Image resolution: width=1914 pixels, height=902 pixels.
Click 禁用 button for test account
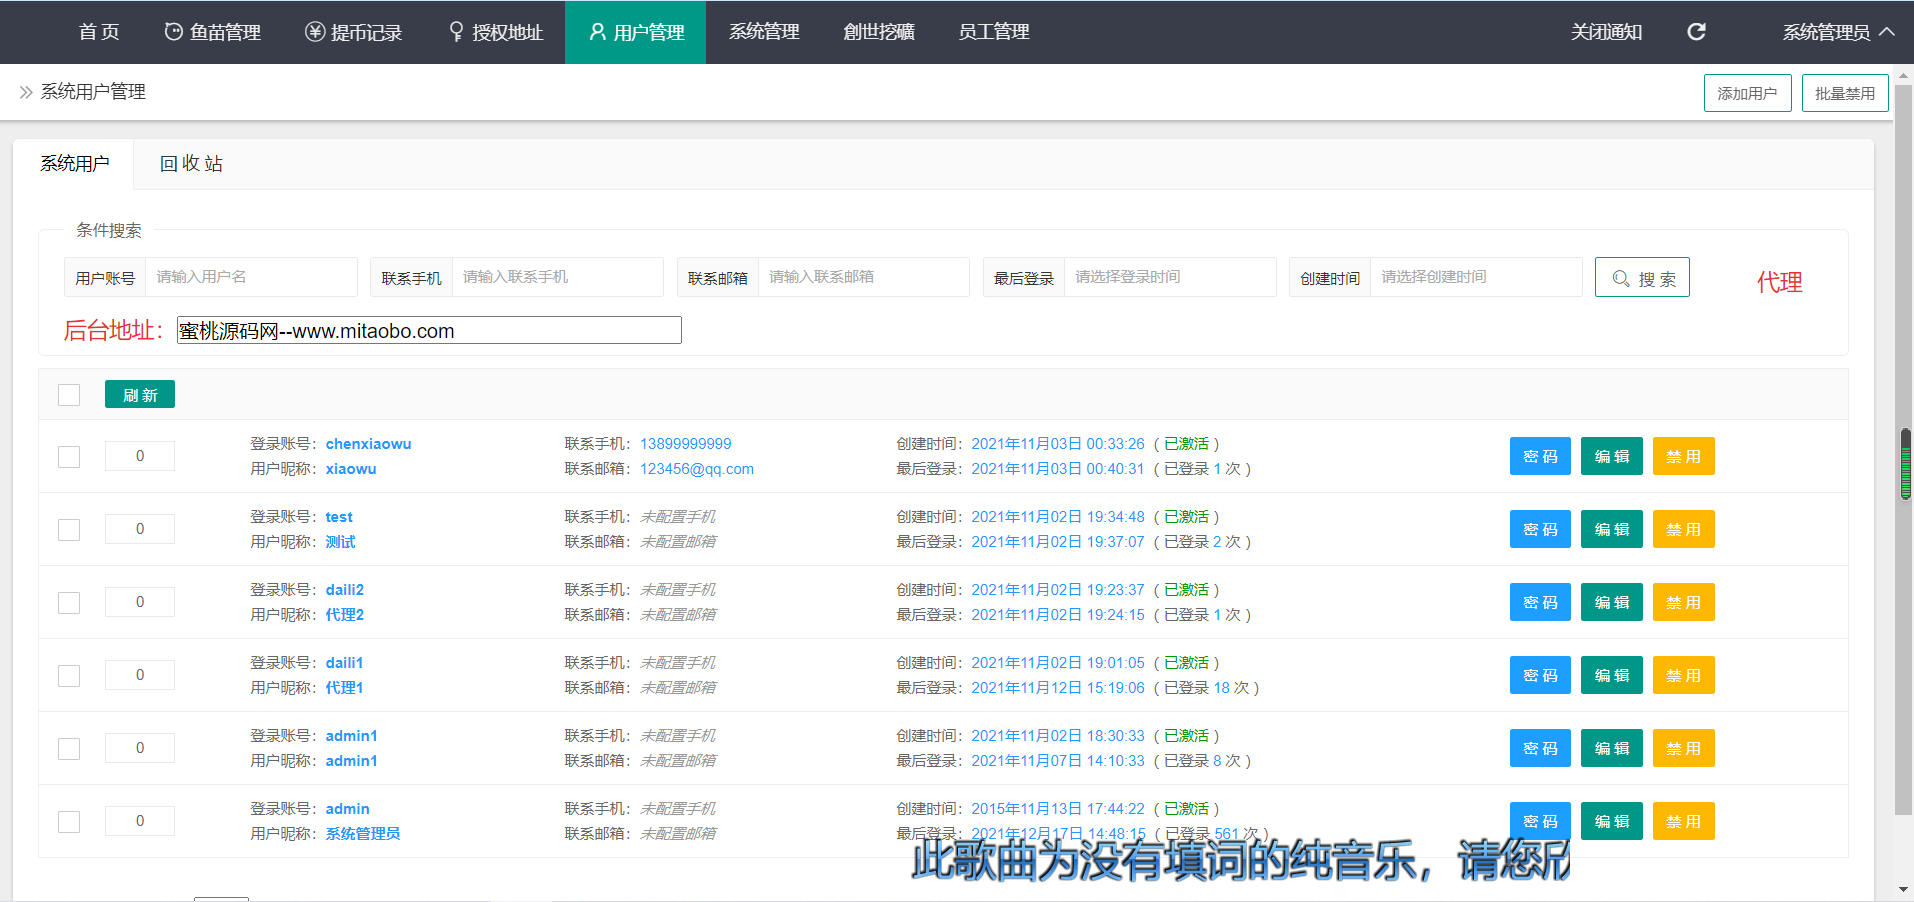click(1683, 529)
